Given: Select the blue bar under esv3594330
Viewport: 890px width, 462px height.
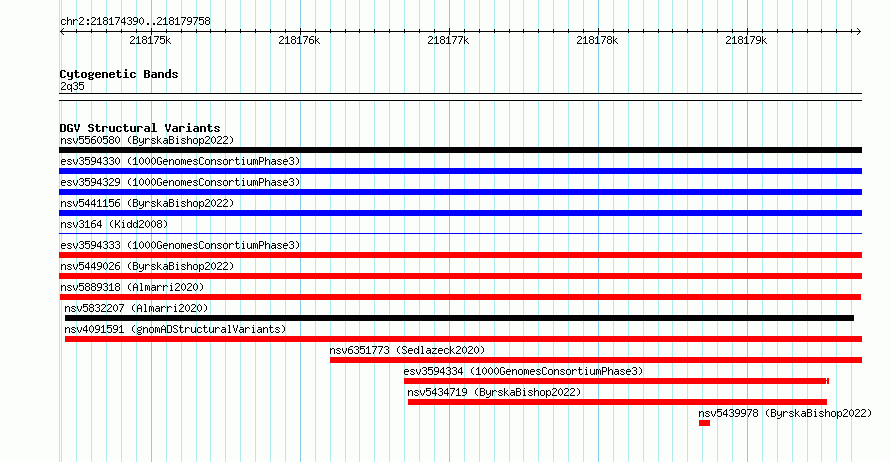Looking at the screenshot, I should click(x=460, y=171).
